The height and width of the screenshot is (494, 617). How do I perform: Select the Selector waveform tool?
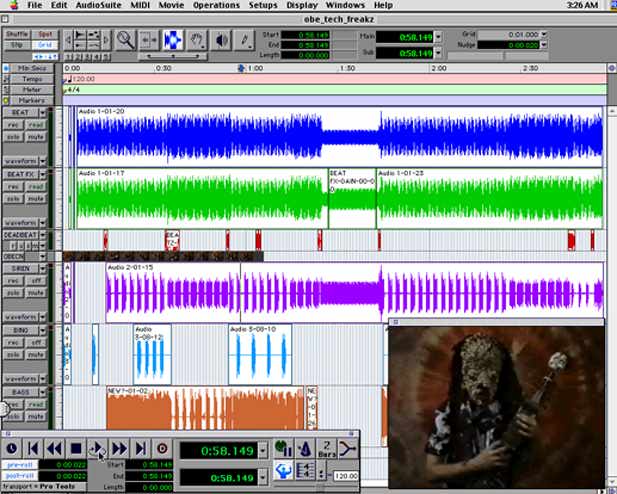click(x=172, y=40)
